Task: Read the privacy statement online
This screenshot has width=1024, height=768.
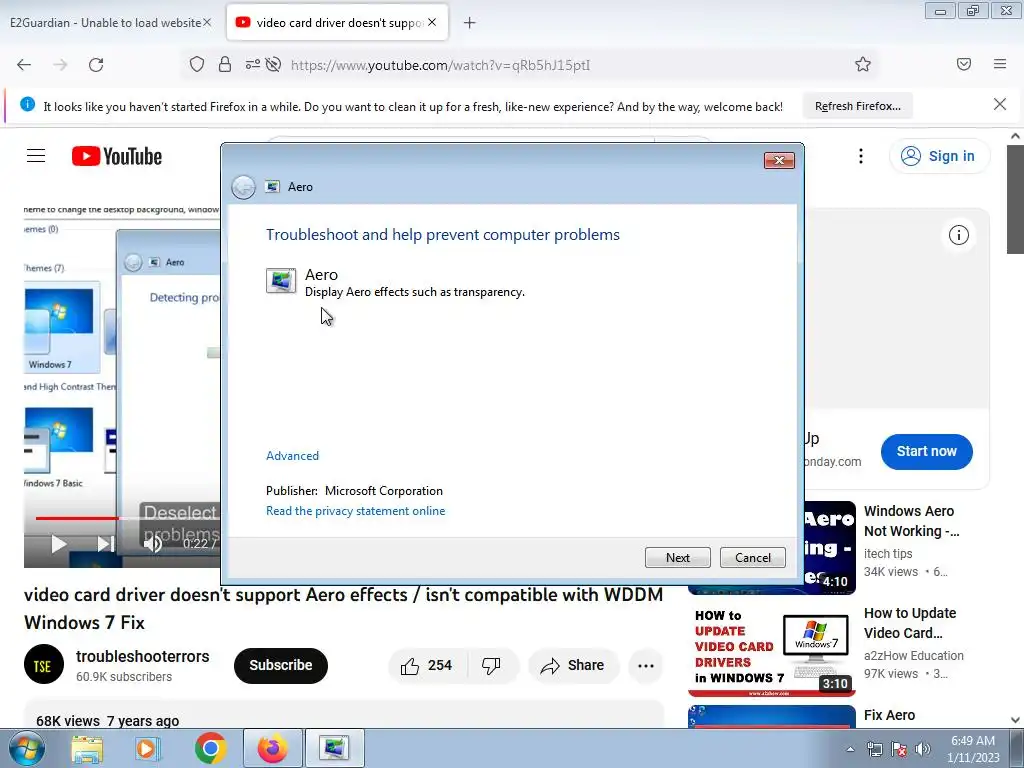Action: (355, 511)
